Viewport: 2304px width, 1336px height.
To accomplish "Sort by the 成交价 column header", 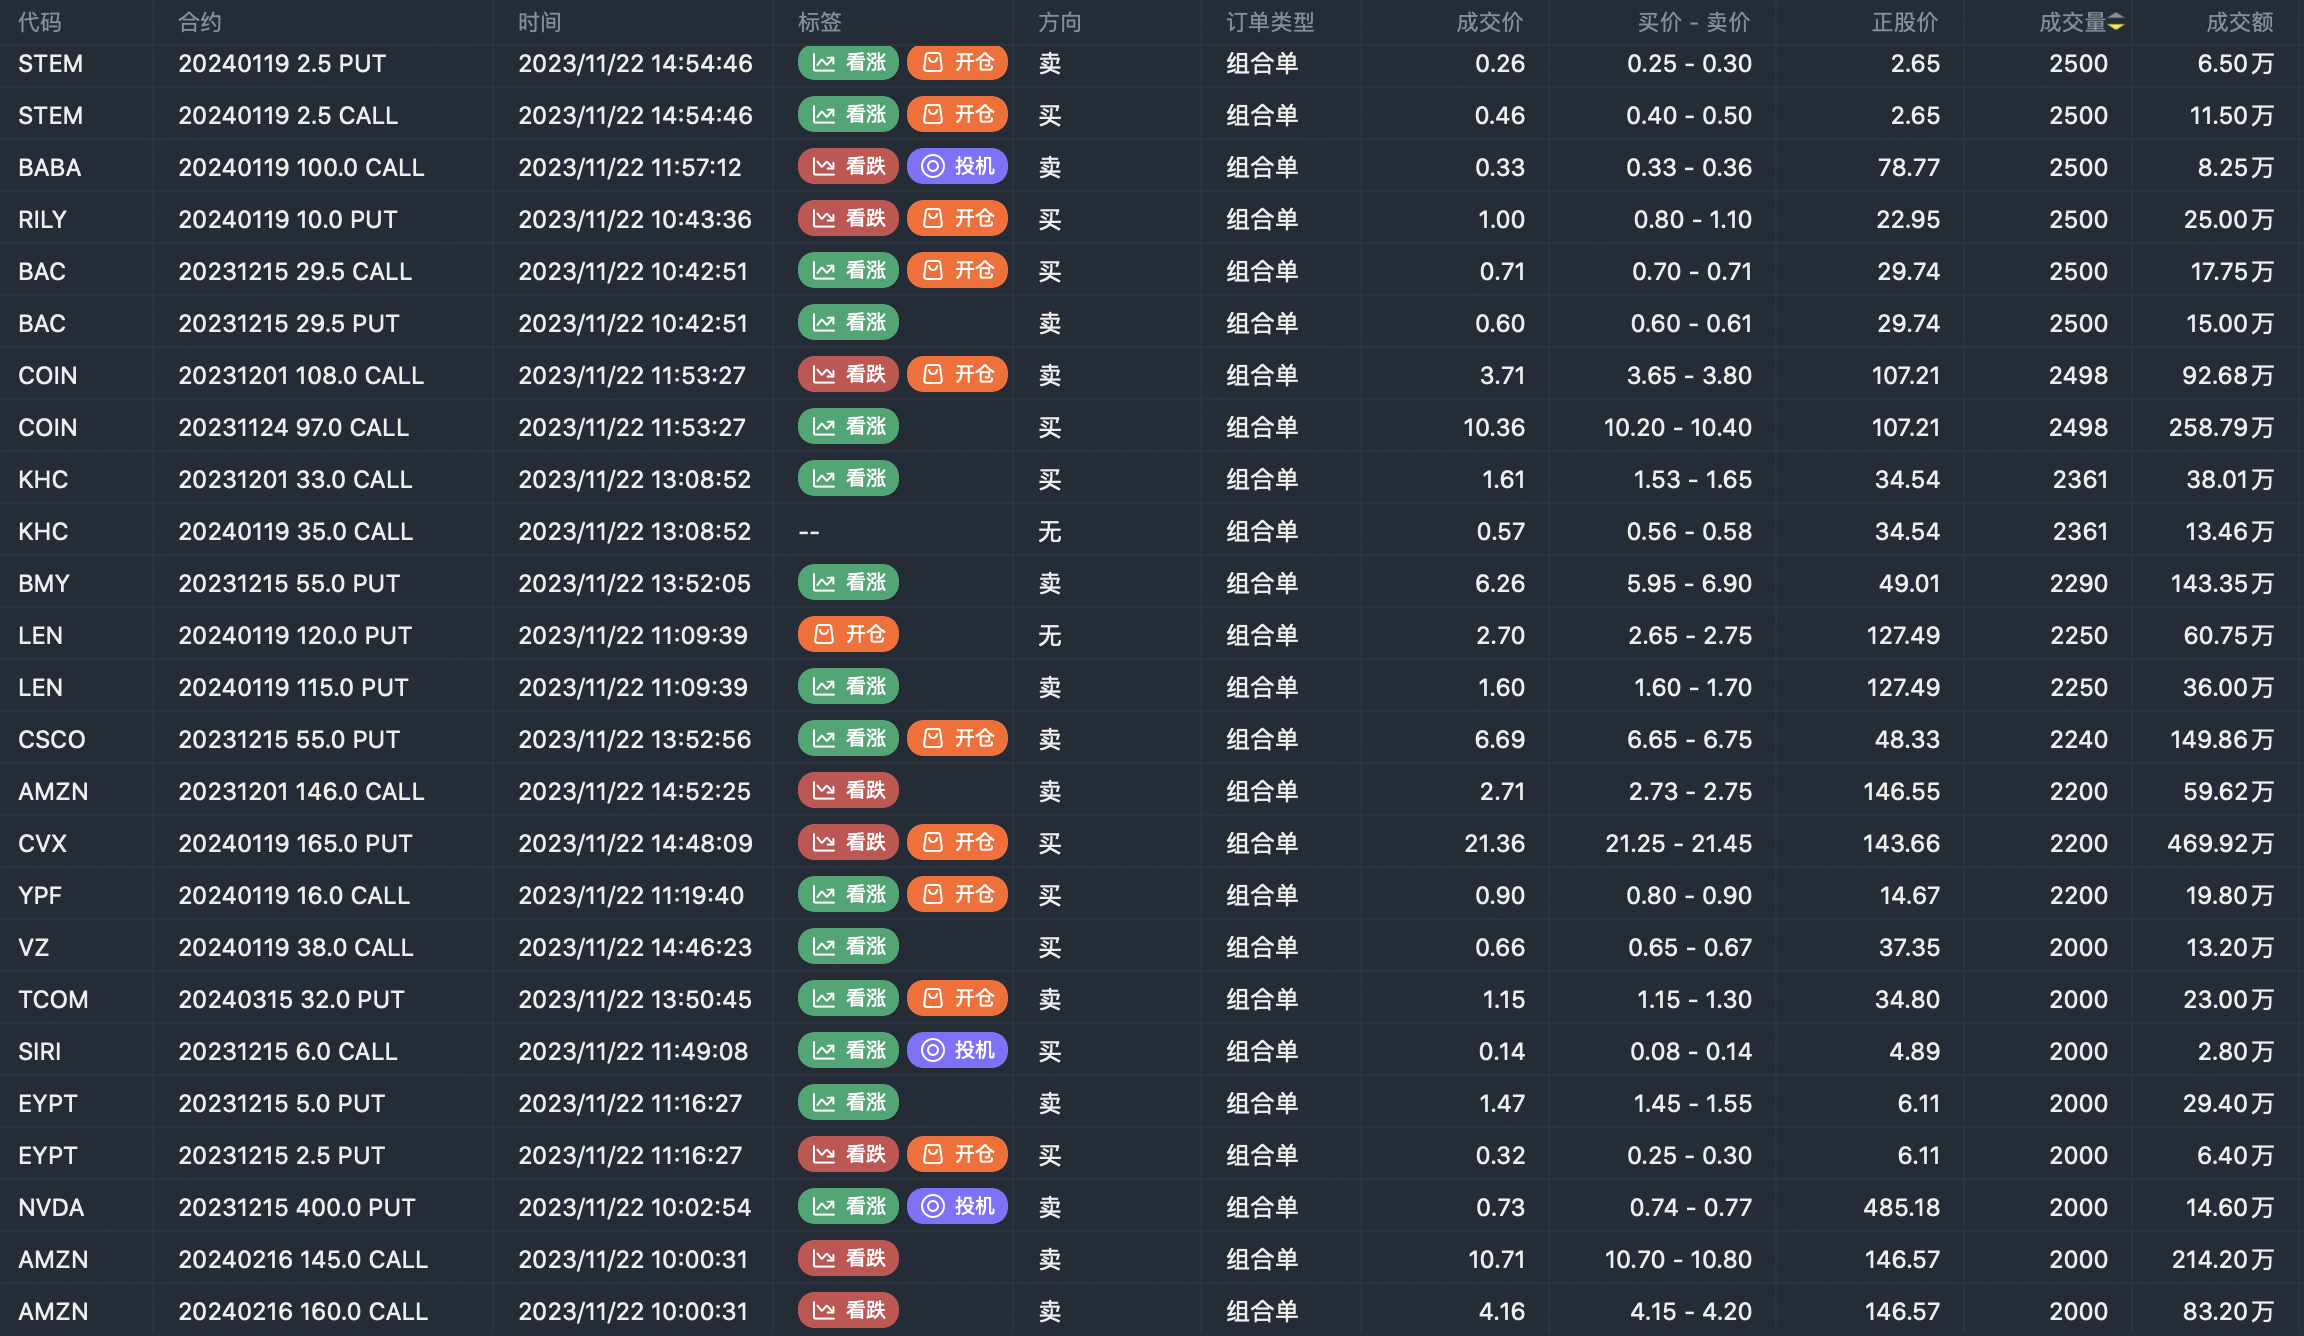I will (x=1489, y=22).
